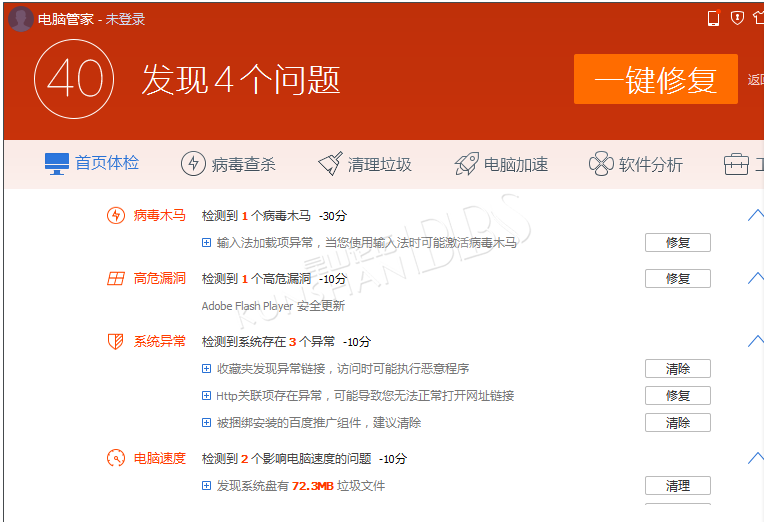
Task: Click 清理 for 72.3MB 垃圾文件
Action: 678,485
